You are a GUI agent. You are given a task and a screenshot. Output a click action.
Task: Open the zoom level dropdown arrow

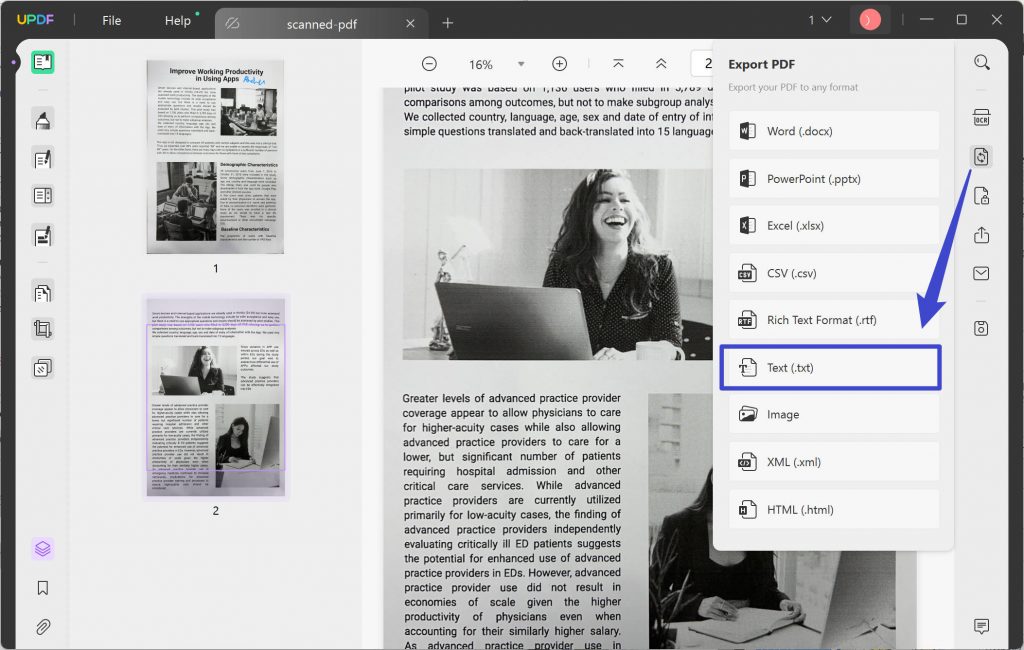point(521,64)
